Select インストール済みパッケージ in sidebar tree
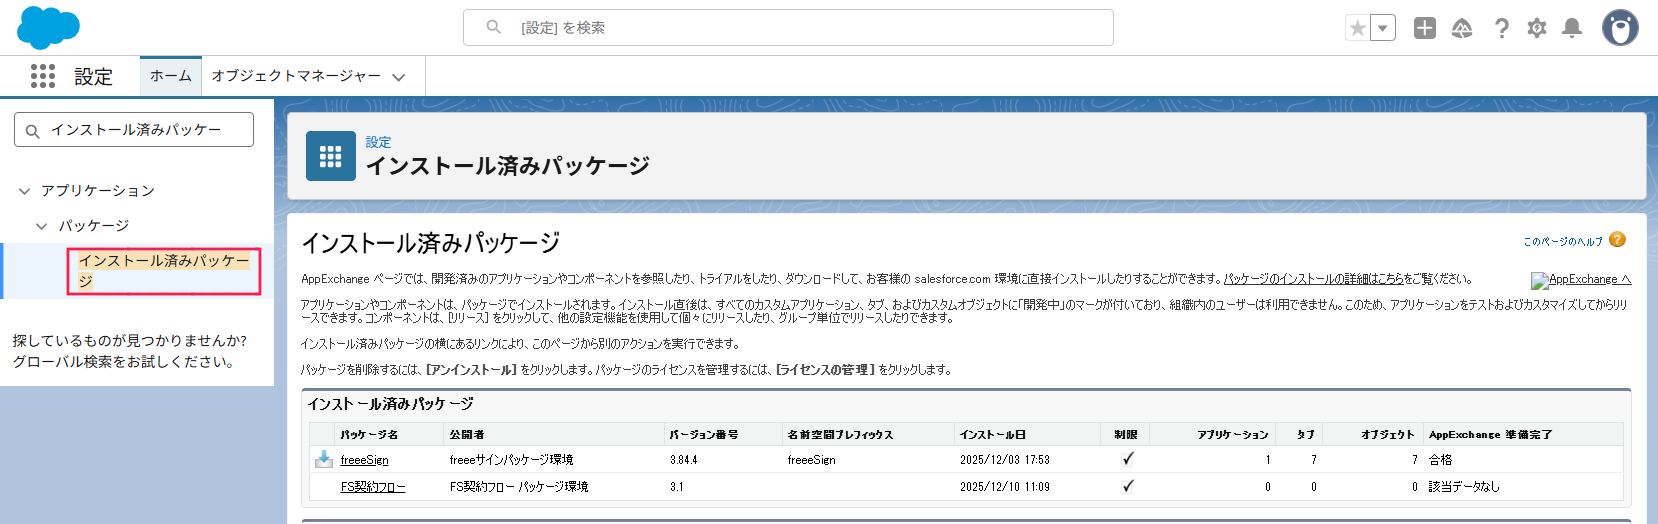Screen dimensions: 1658x524 [164, 271]
